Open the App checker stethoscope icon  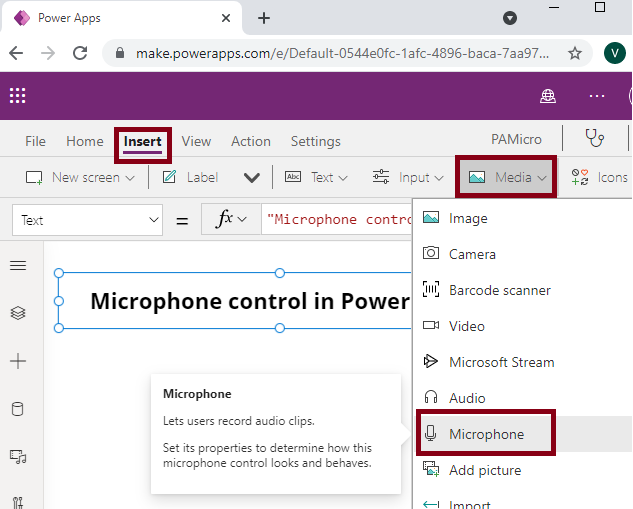[x=595, y=138]
